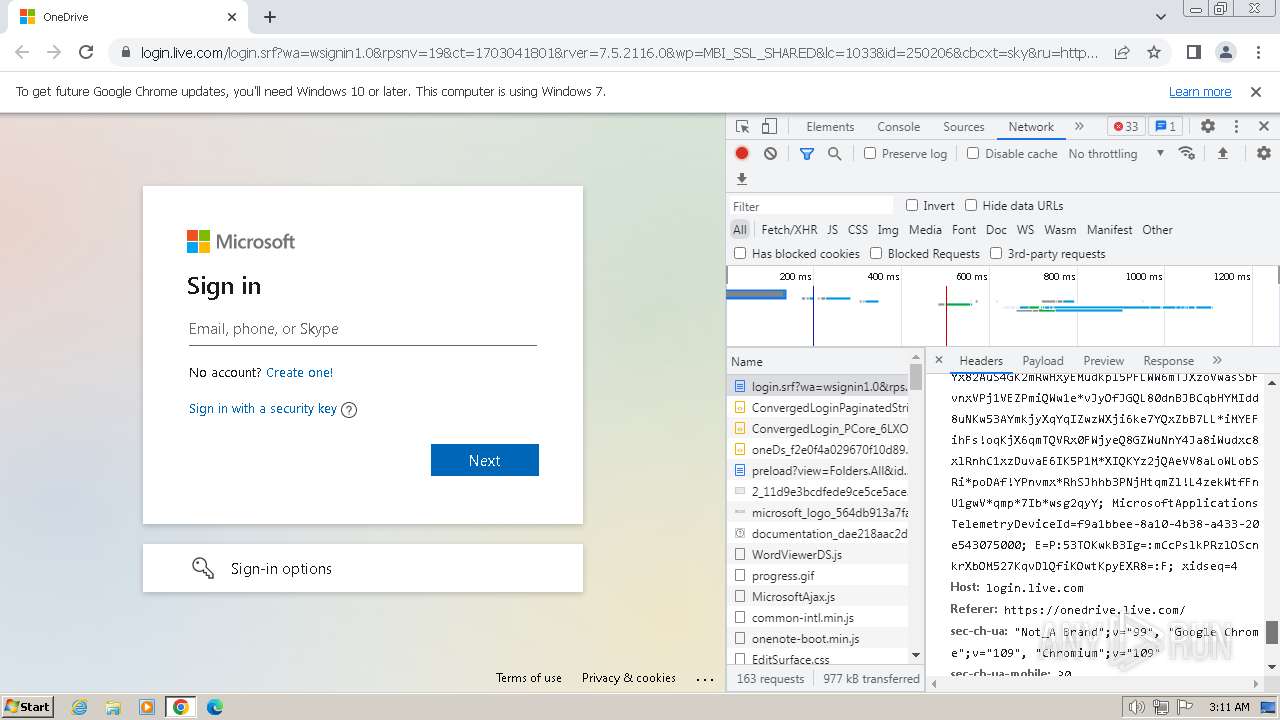The height and width of the screenshot is (720, 1280).
Task: Check Hide data URLs checkbox
Action: coord(971,205)
